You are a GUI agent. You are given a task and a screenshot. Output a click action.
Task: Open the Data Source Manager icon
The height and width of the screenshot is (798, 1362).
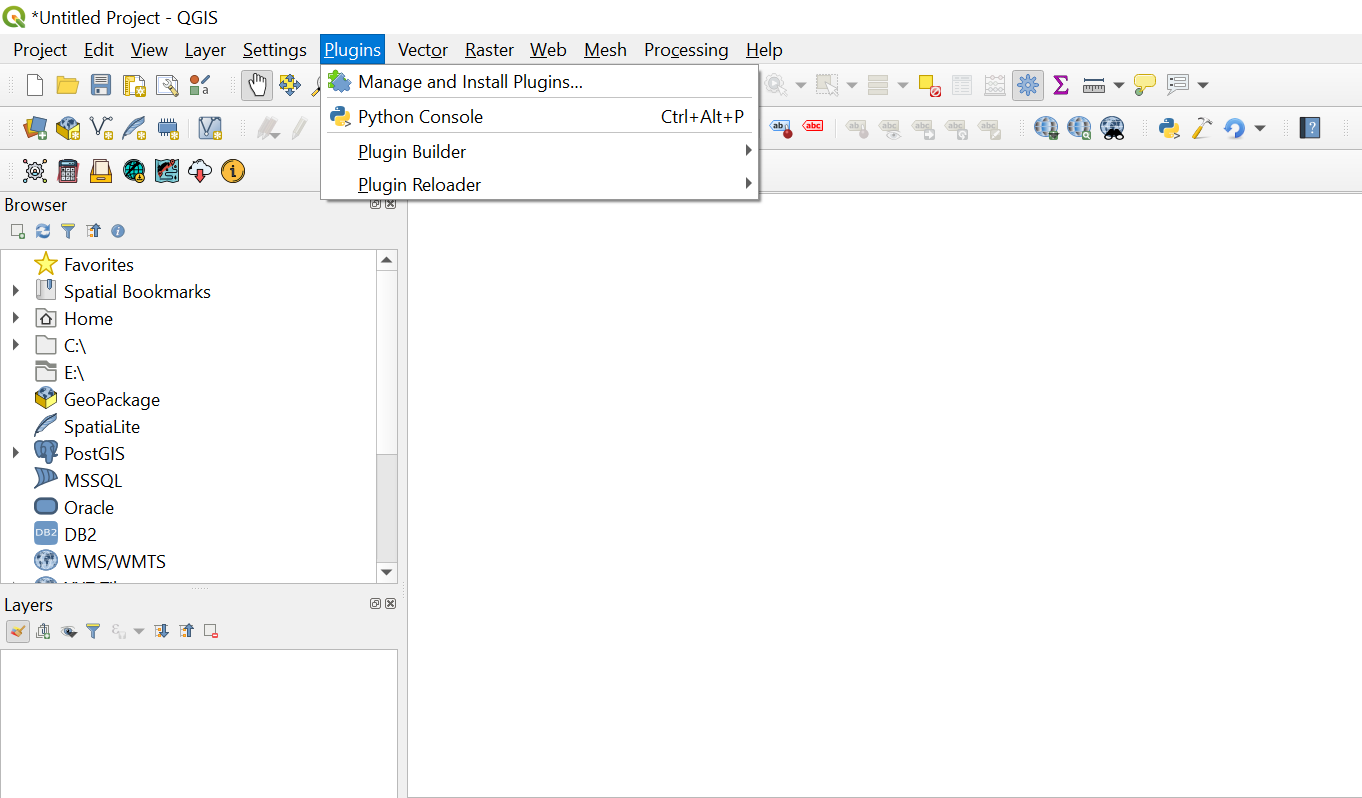coord(35,128)
